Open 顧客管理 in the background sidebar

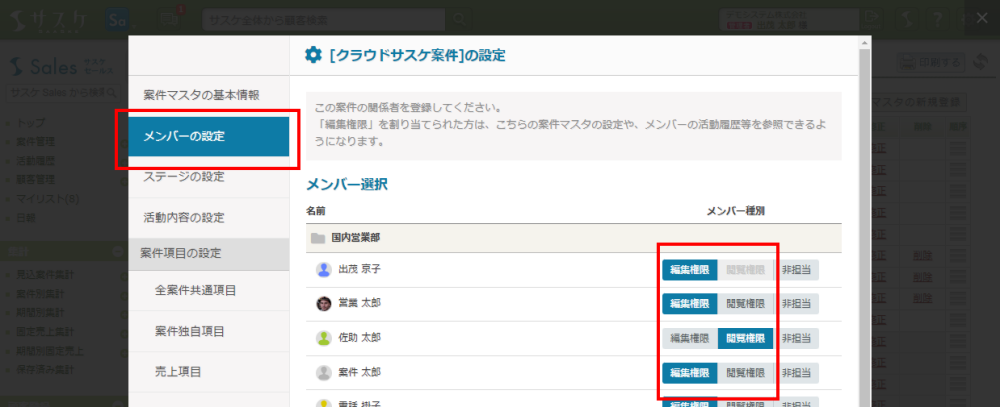point(36,179)
